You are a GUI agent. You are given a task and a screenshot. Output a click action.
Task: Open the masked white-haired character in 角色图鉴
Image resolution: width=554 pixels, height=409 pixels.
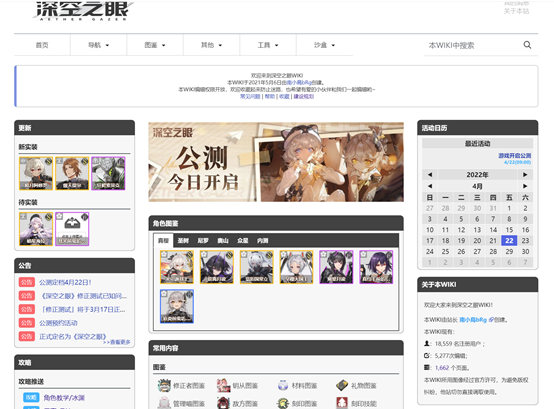pyautogui.click(x=257, y=267)
